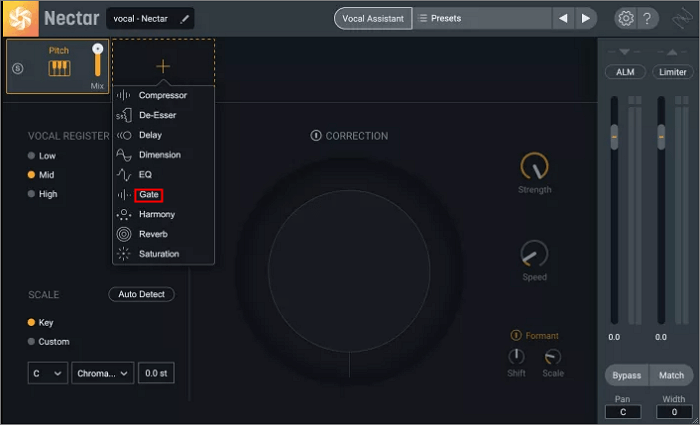Toggle the Correction power button
Viewport: 700px width, 425px height.
point(316,136)
